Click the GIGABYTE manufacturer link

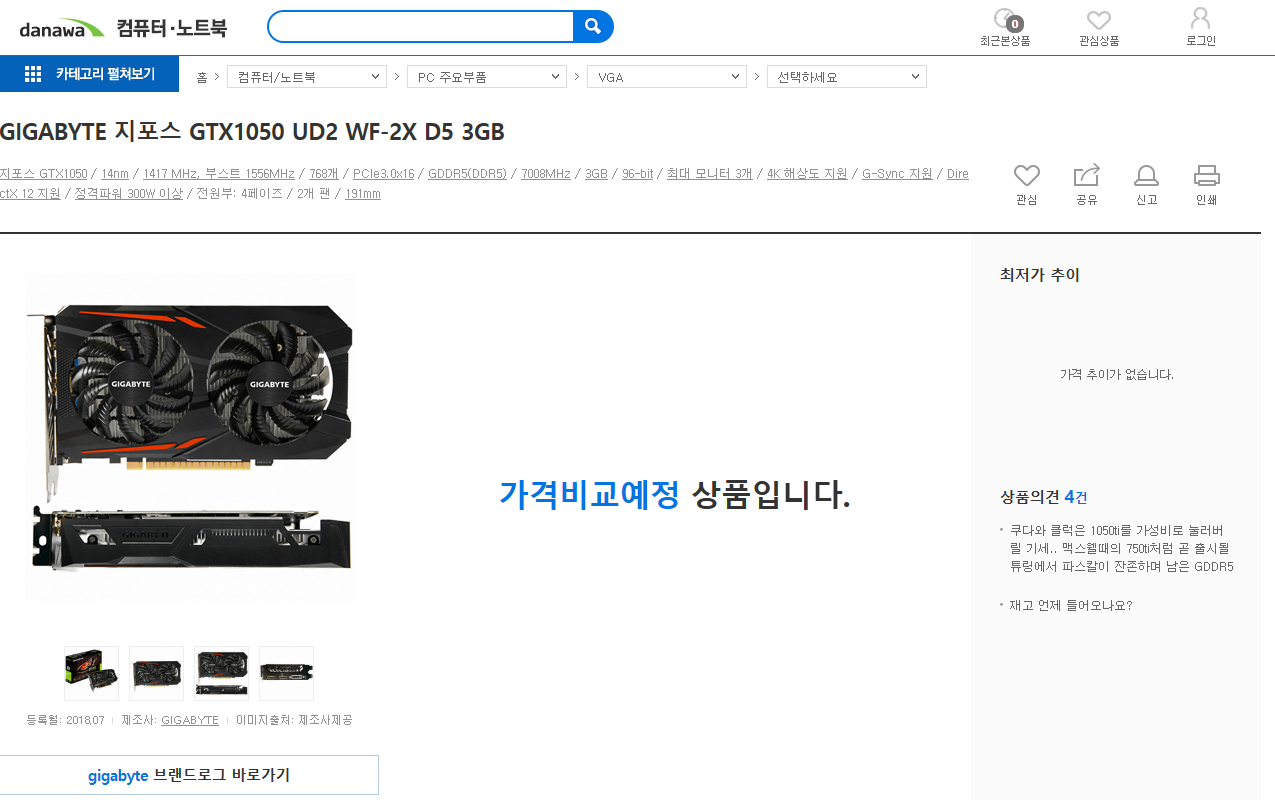tap(190, 720)
